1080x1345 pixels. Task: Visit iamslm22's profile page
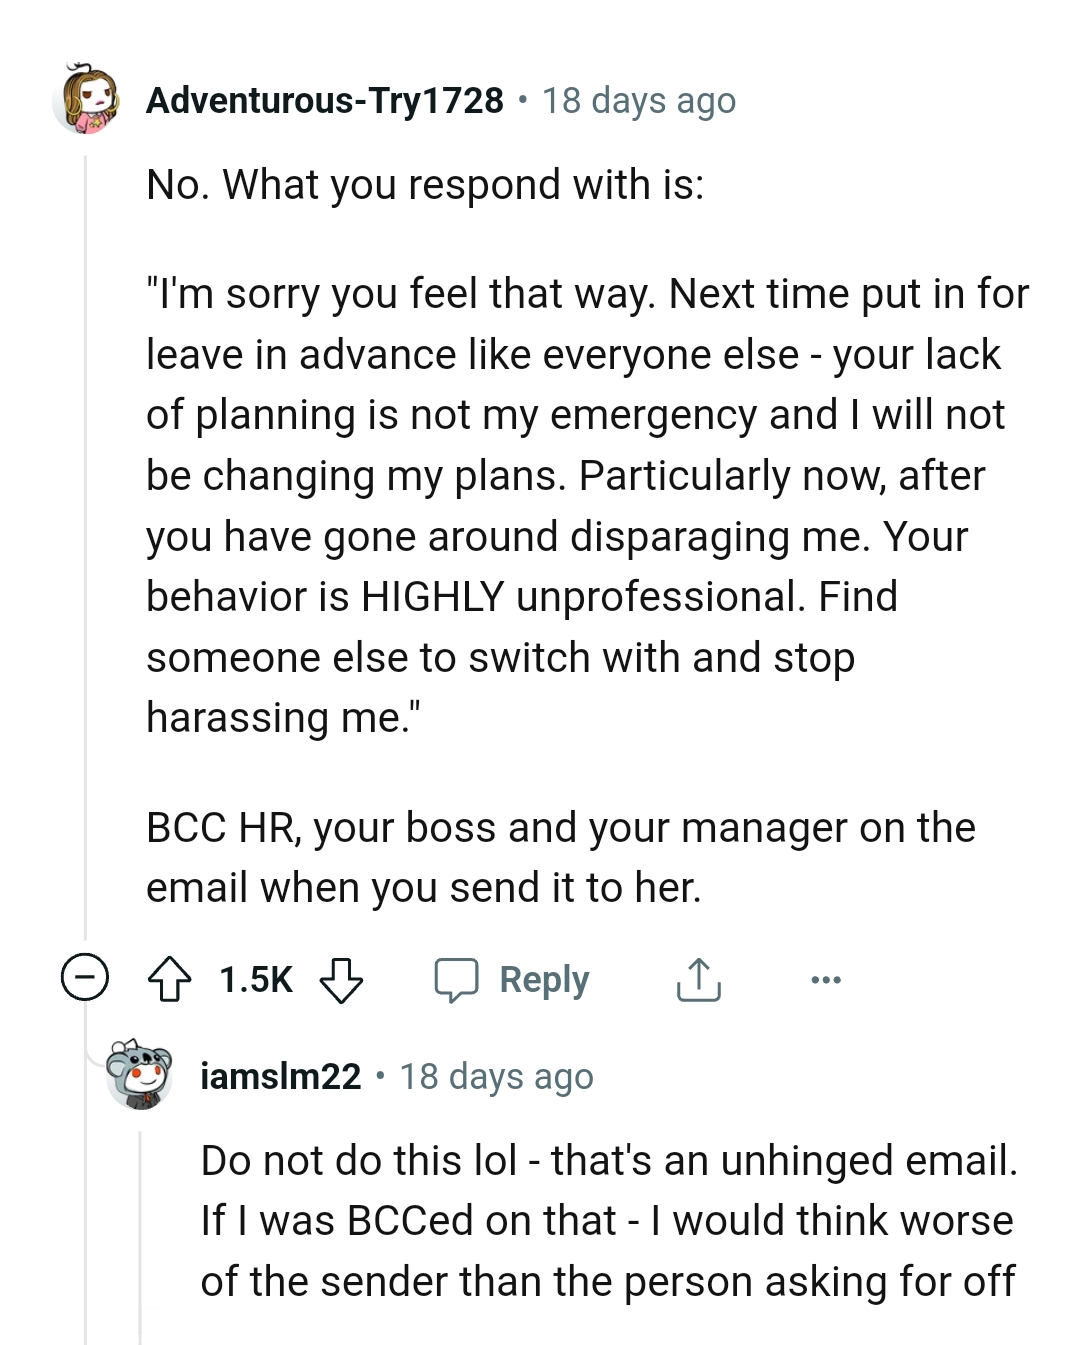[x=281, y=1077]
